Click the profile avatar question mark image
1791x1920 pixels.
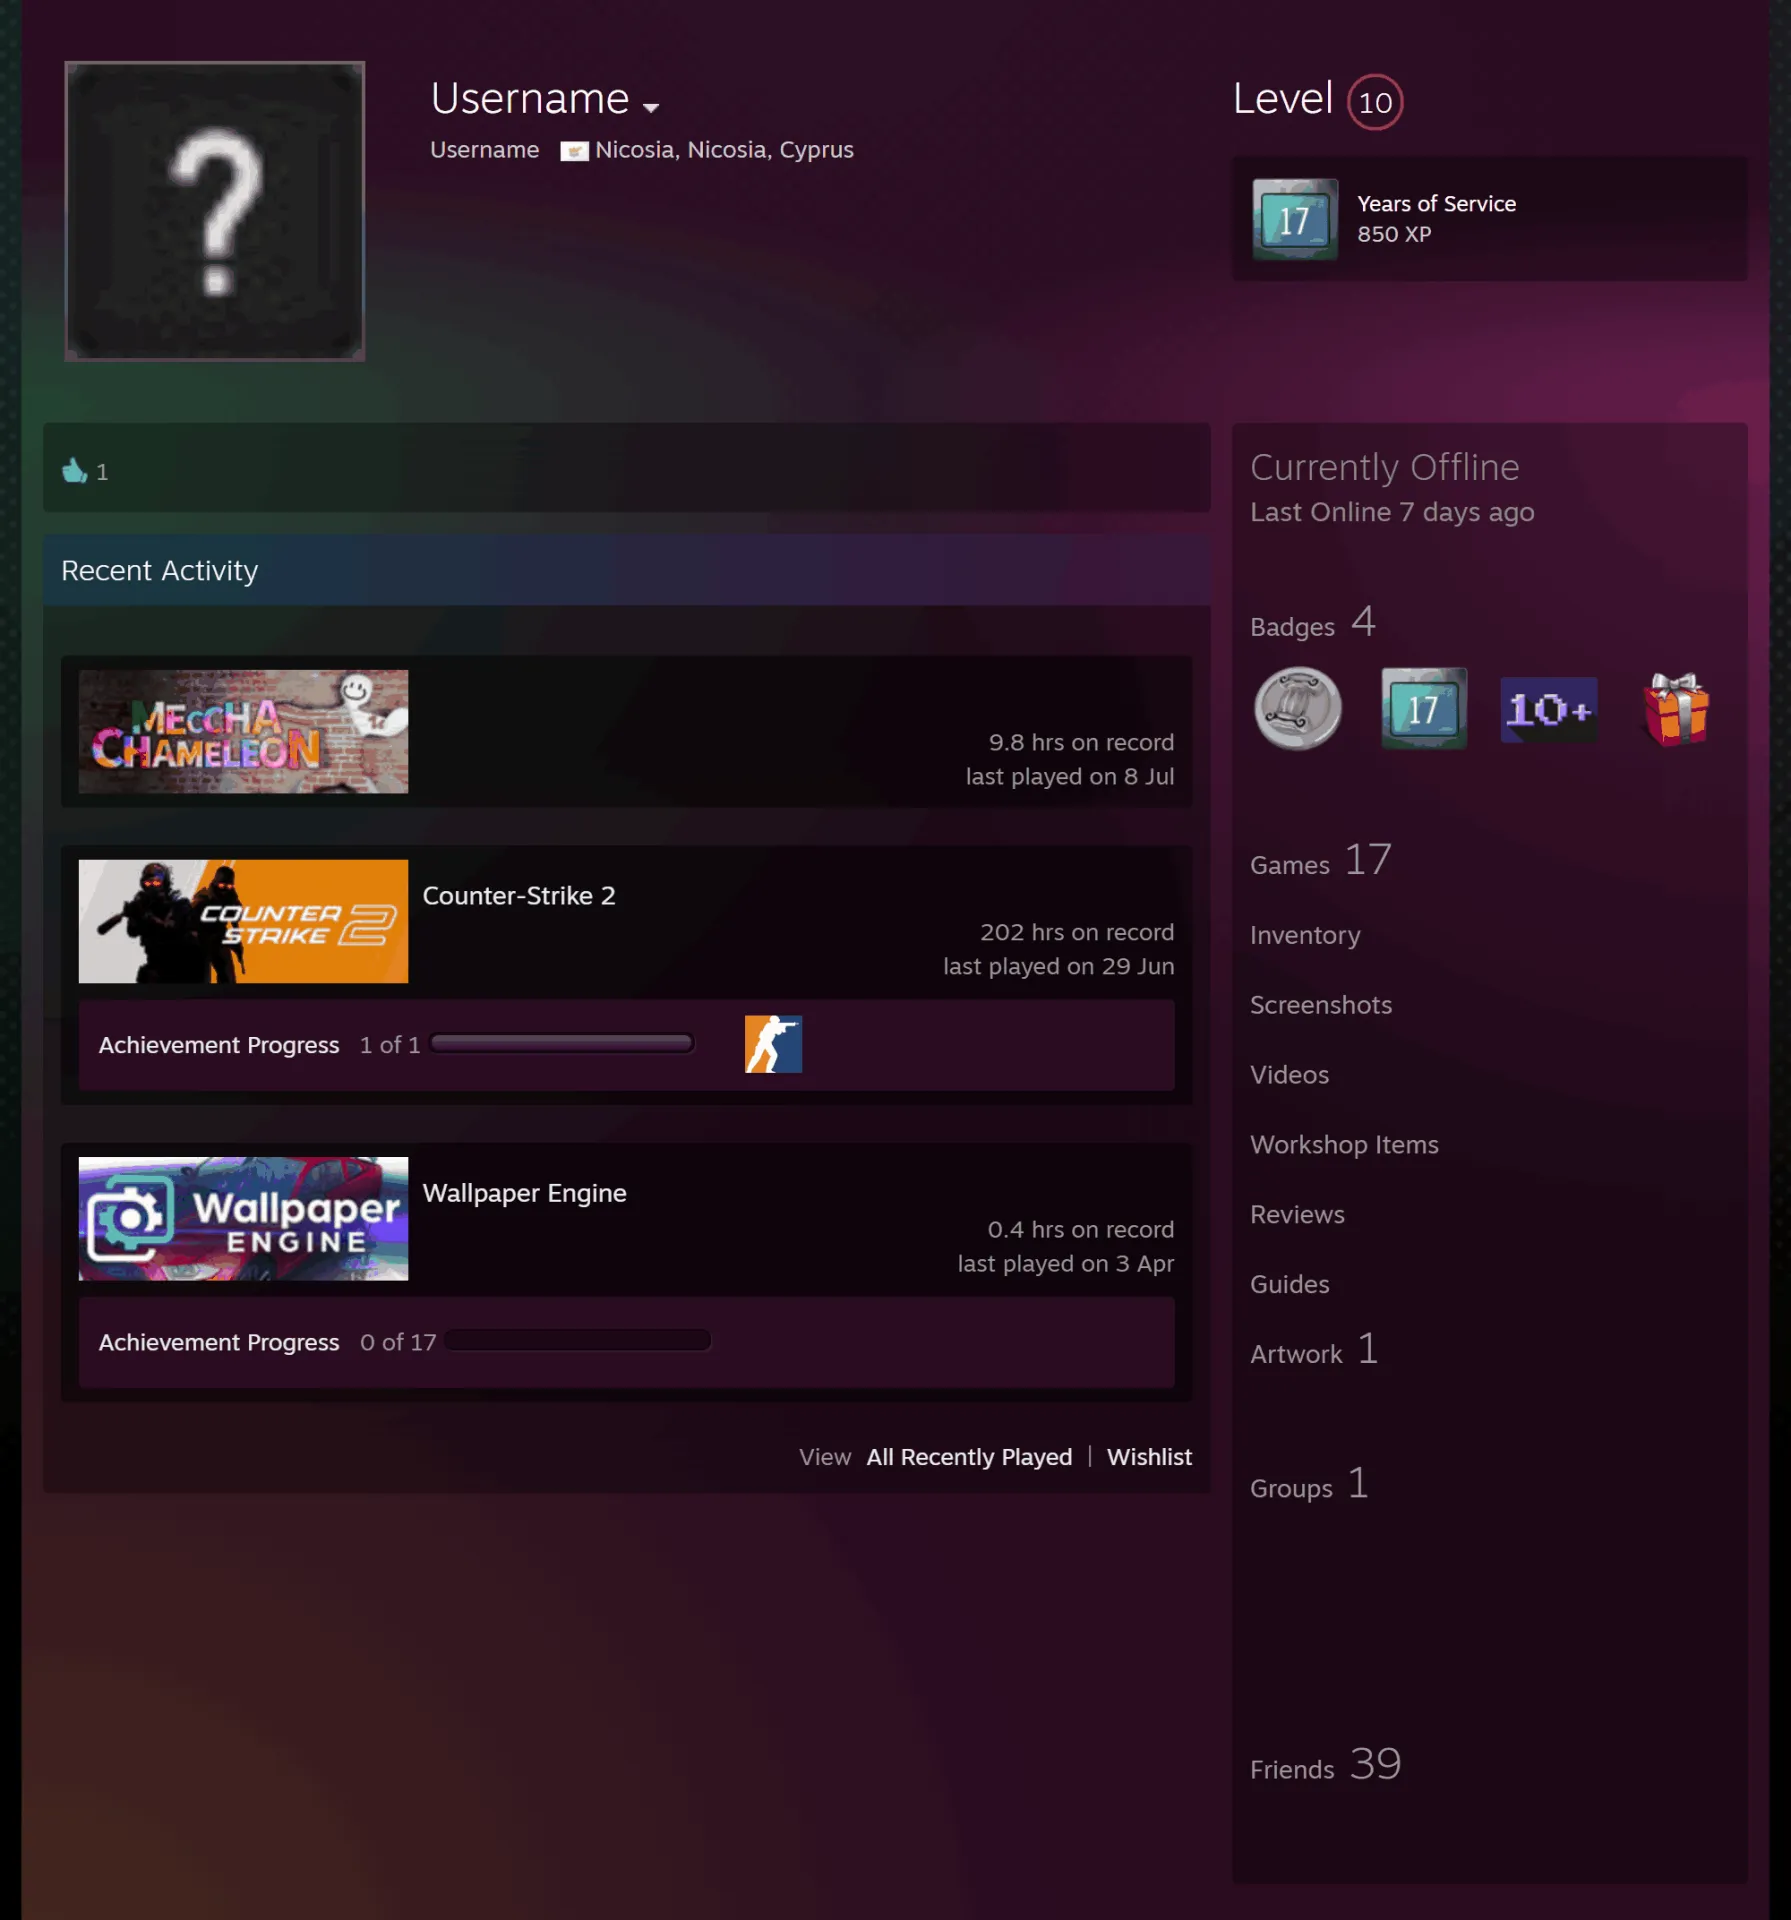point(215,211)
